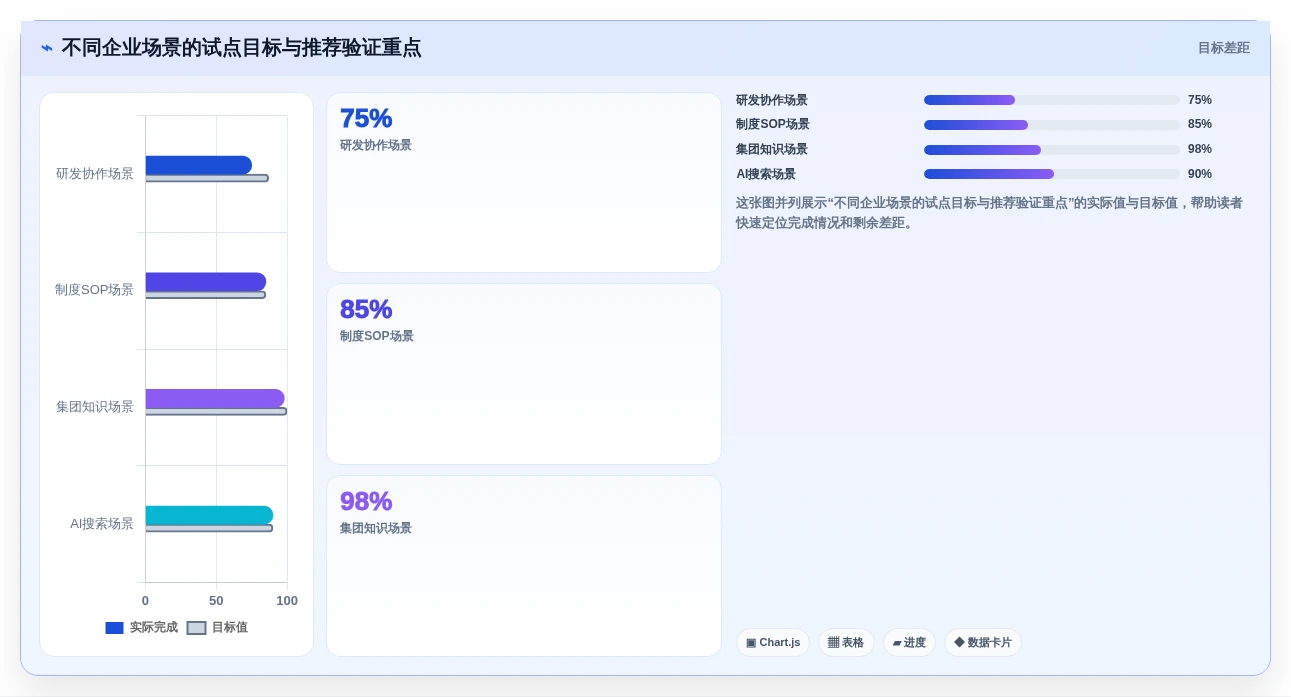Click the gray target bar for 研发协作场景

click(x=206, y=178)
